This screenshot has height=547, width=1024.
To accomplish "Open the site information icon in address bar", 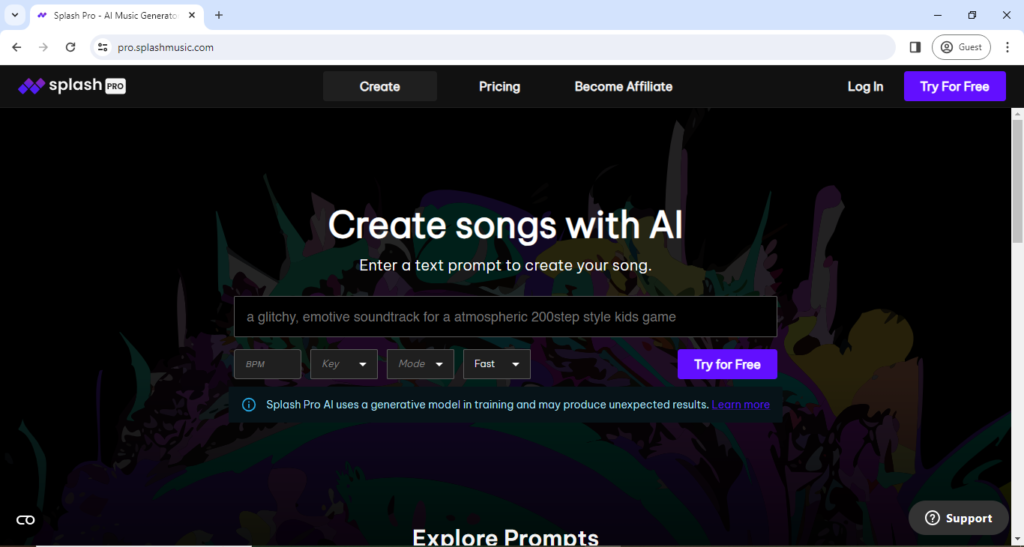I will tap(101, 47).
